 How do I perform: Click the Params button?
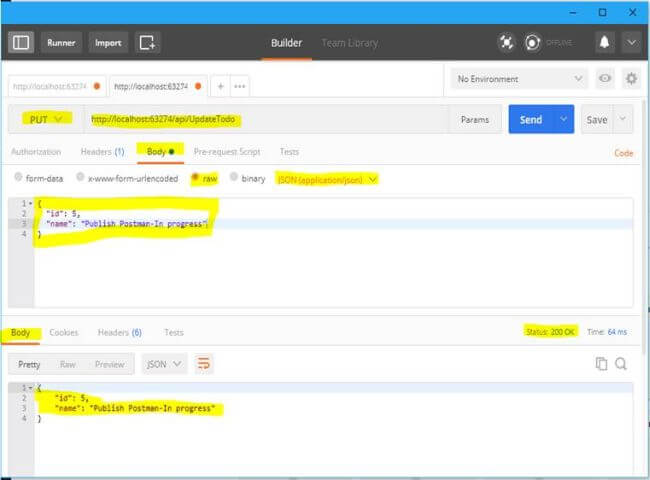(x=475, y=119)
